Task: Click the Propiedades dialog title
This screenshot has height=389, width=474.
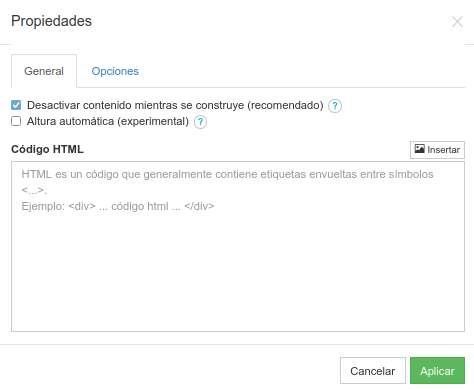Action: click(x=51, y=21)
